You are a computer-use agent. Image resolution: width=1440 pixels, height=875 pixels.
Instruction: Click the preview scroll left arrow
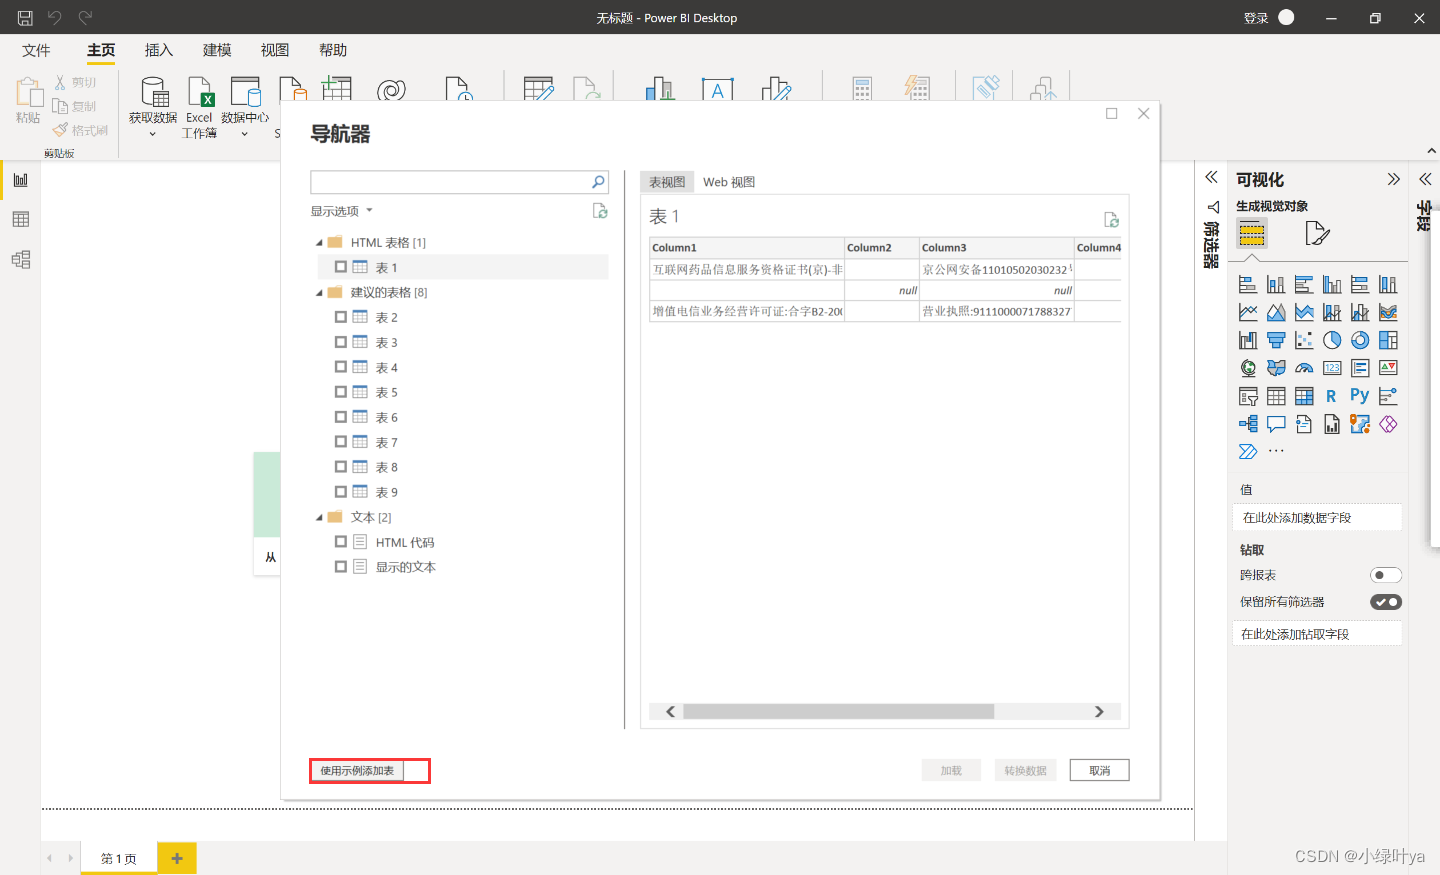tap(670, 711)
